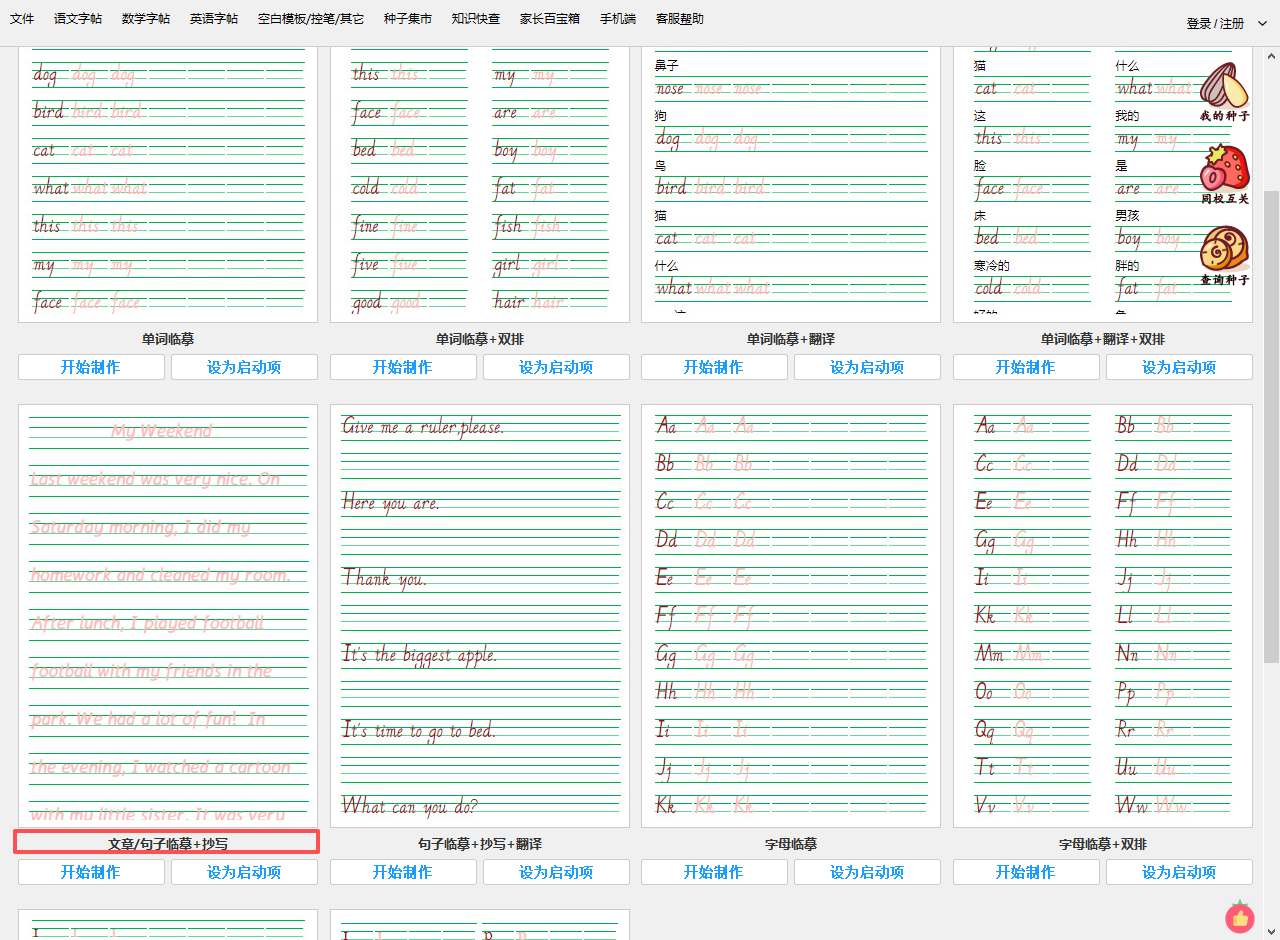Click 登录 / 注册 link
The height and width of the screenshot is (940, 1280).
(1215, 23)
